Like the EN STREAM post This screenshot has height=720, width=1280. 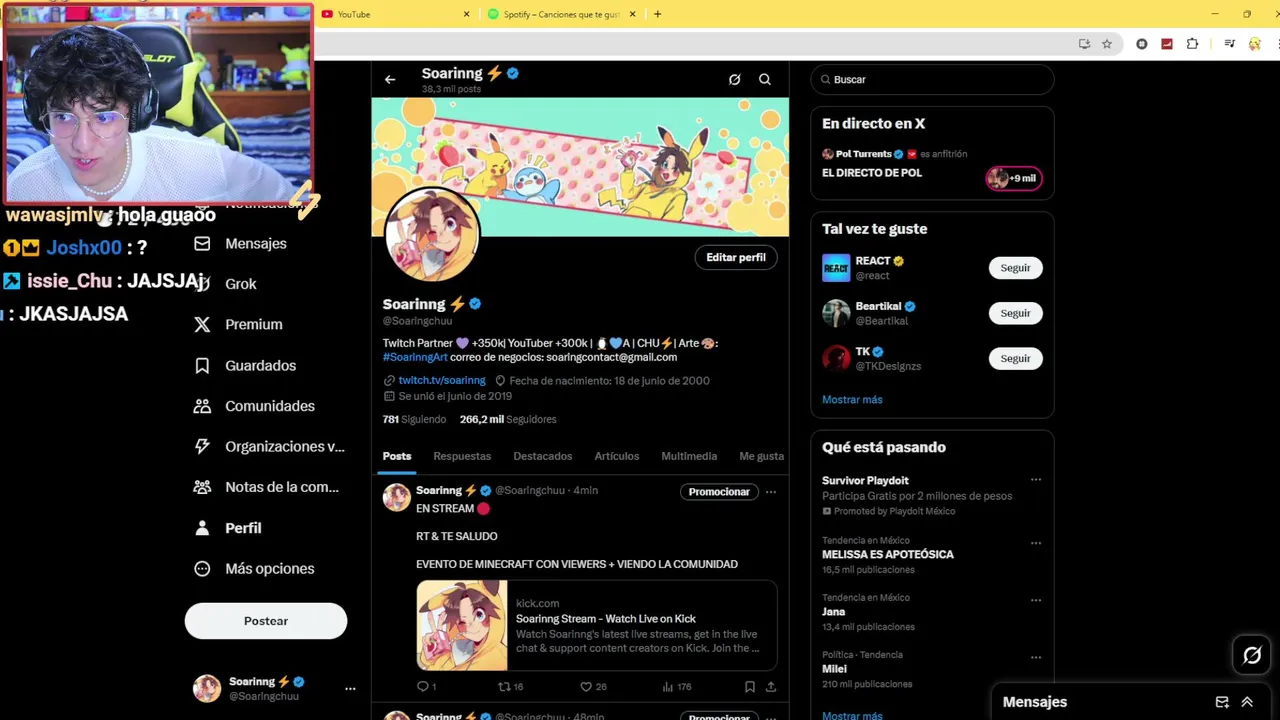click(593, 687)
